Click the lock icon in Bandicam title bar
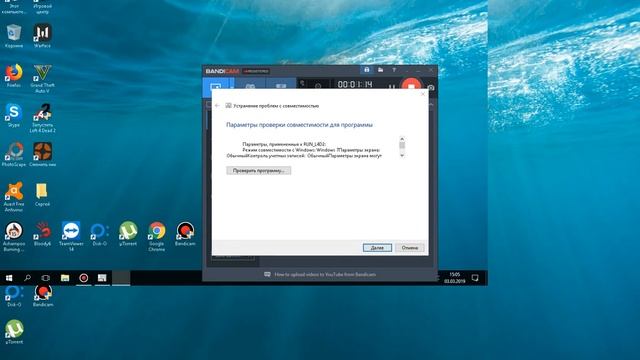Image resolution: width=640 pixels, height=360 pixels. coord(367,70)
